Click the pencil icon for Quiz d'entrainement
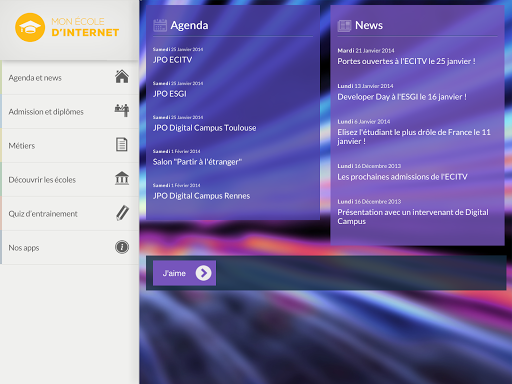This screenshot has width=512, height=384. tap(122, 213)
